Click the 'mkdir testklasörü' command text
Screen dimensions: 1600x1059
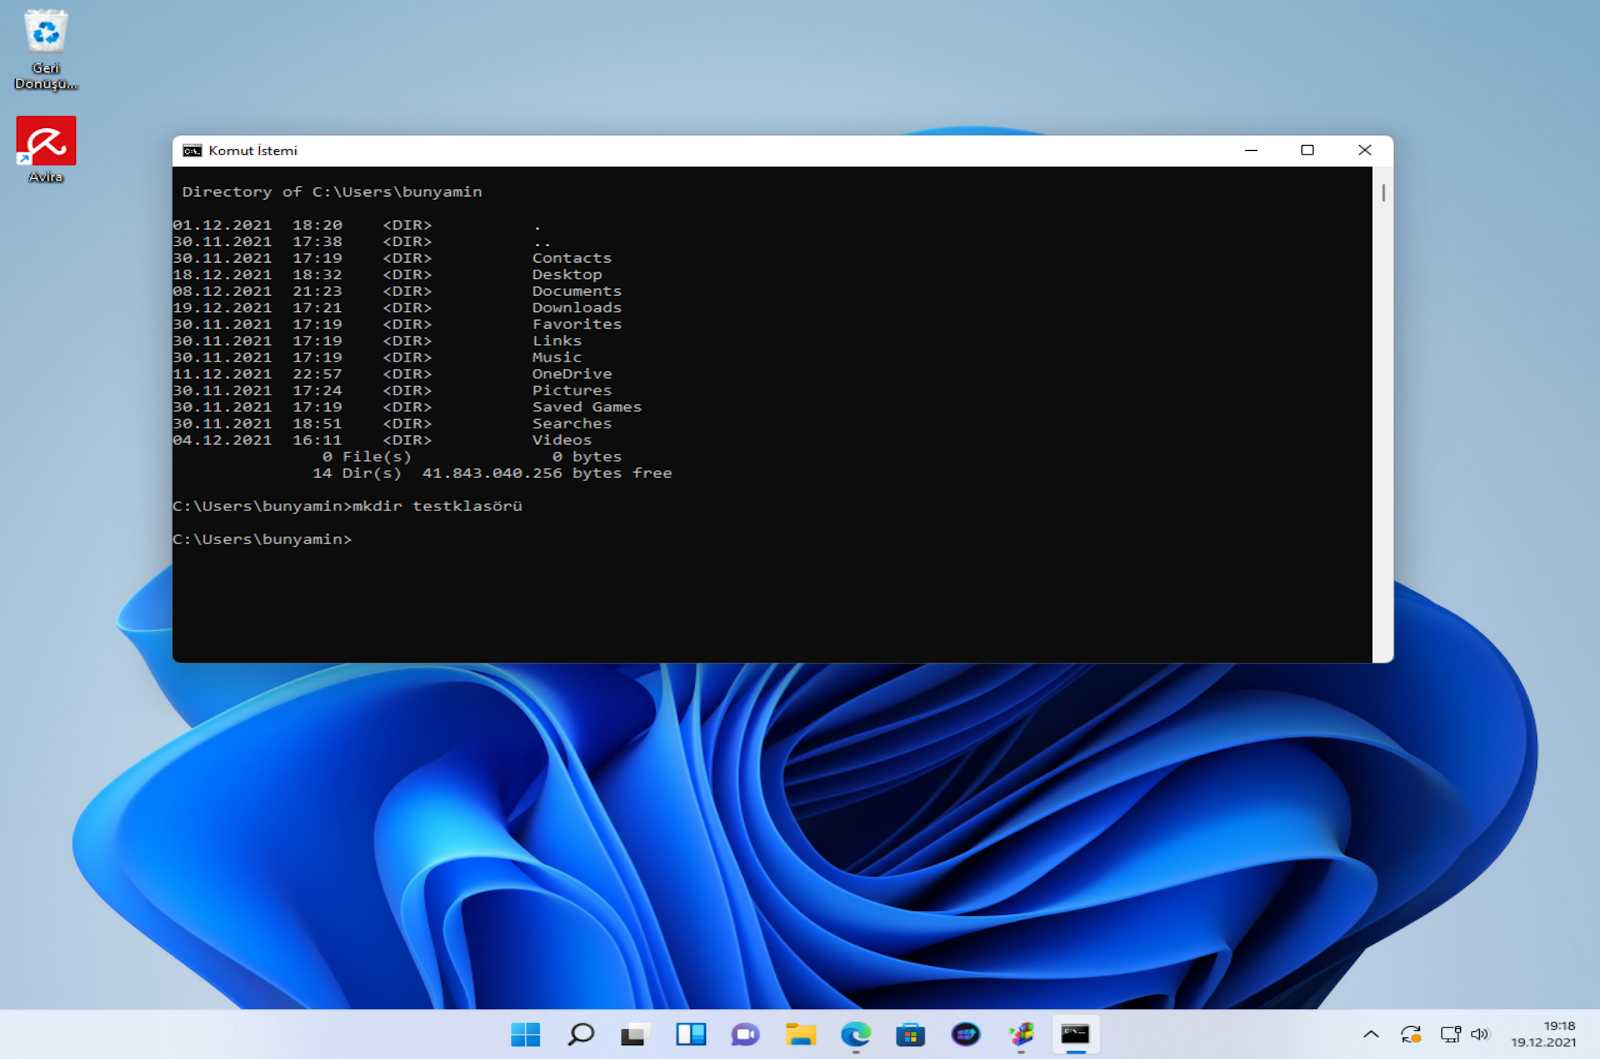[x=437, y=506]
